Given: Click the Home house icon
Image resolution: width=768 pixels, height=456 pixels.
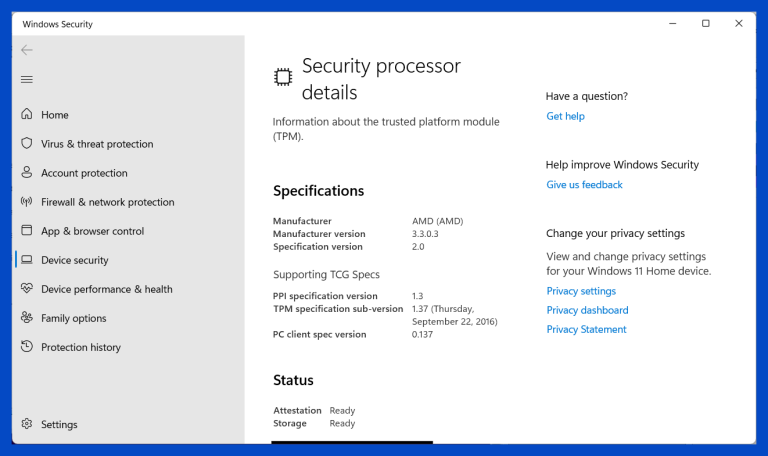Looking at the screenshot, I should [27, 114].
